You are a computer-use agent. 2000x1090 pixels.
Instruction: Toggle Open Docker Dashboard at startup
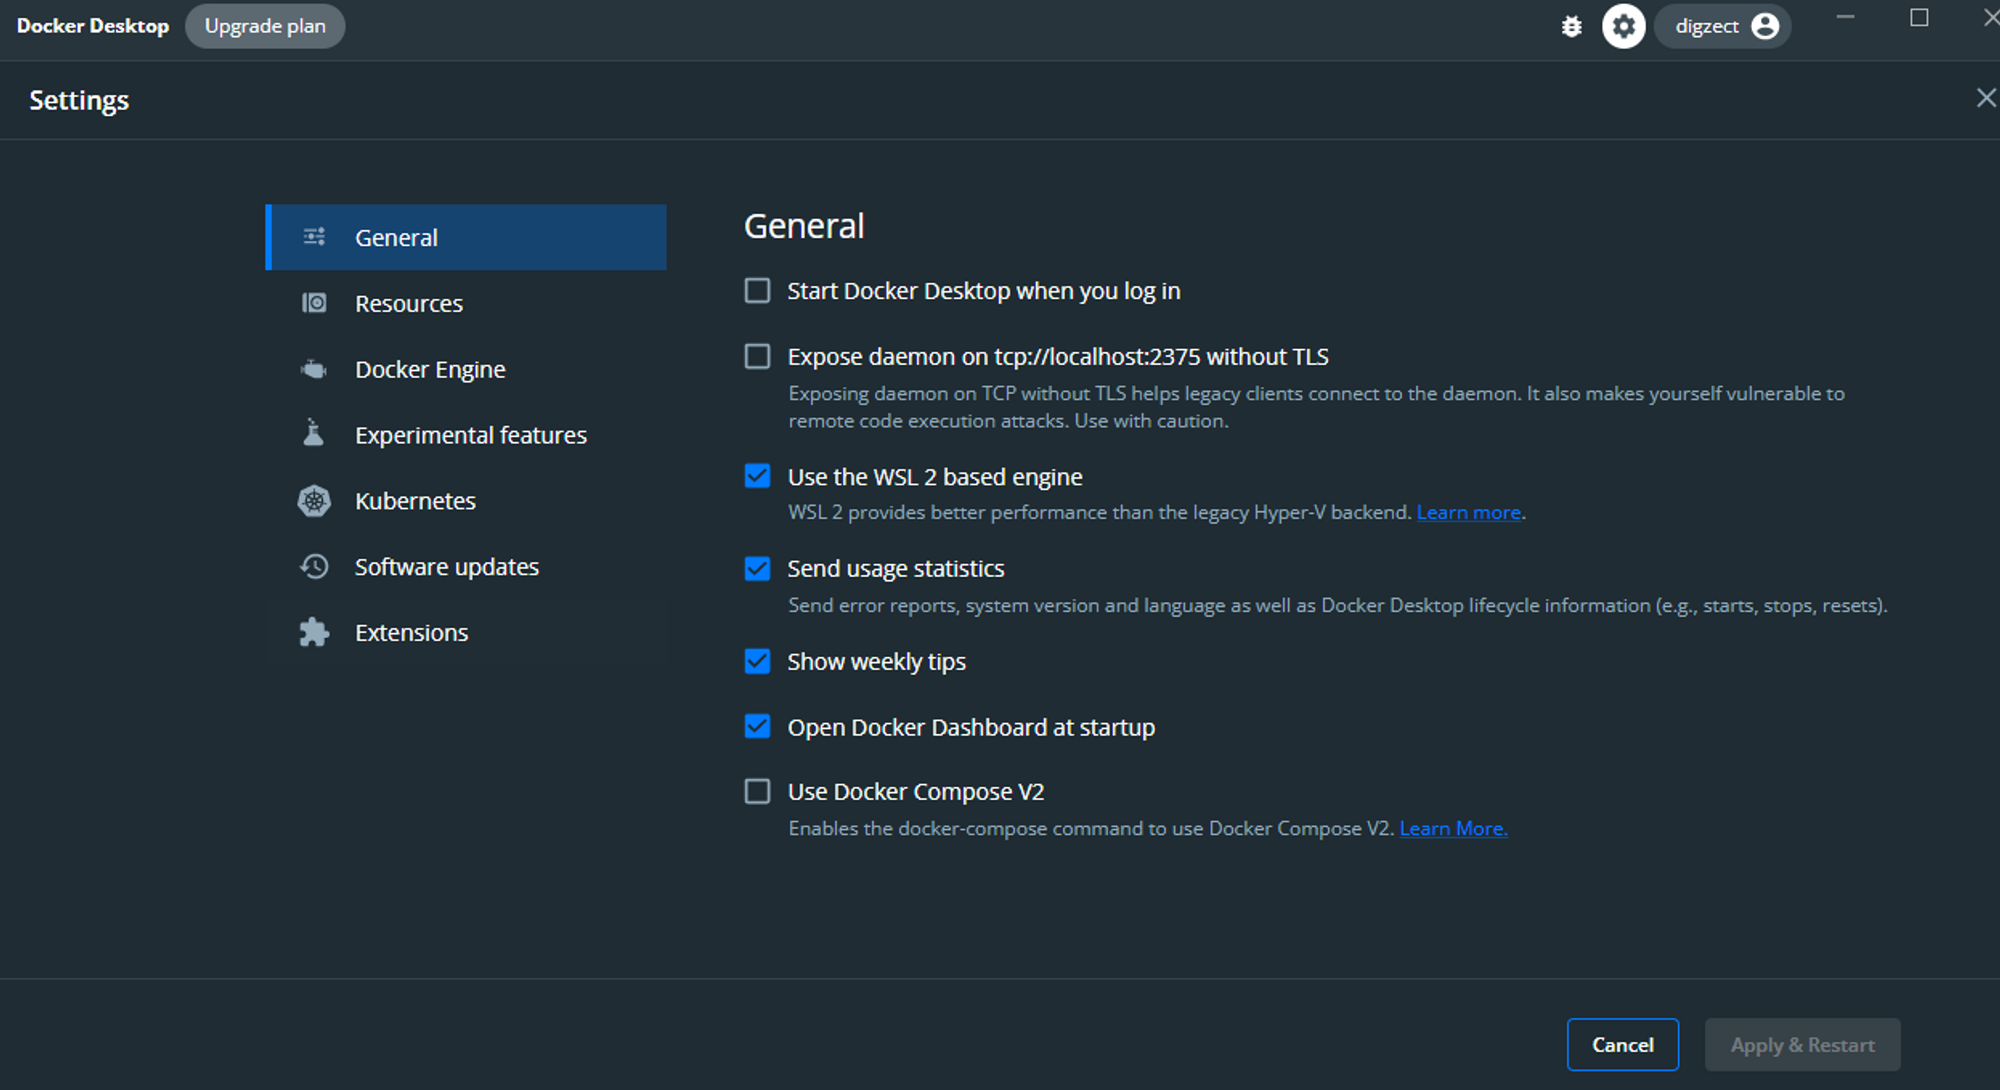click(758, 727)
